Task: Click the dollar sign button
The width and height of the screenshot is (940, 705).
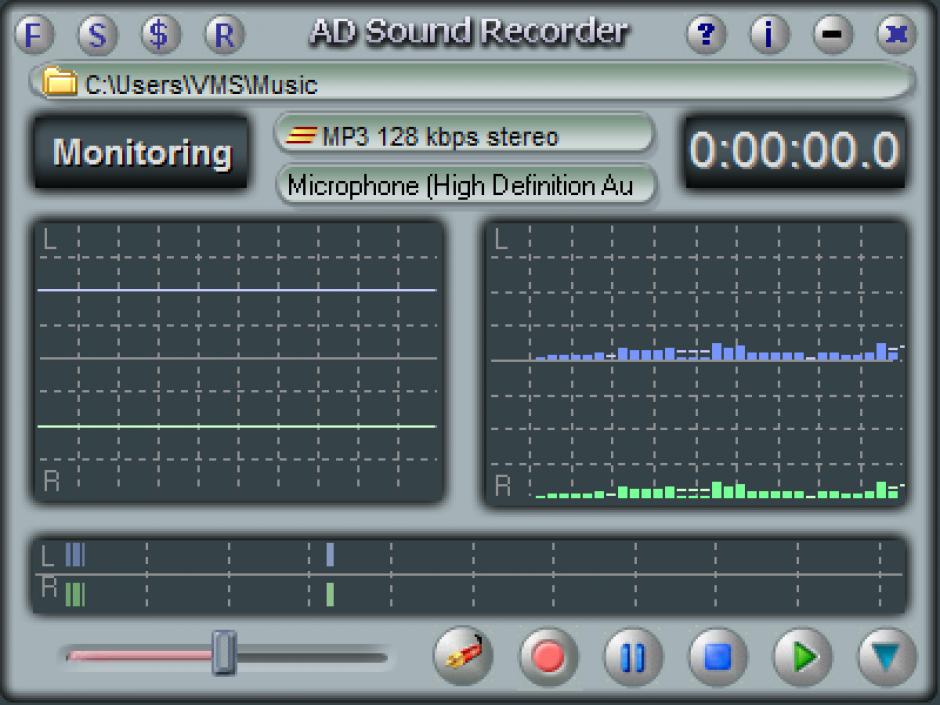Action: click(x=160, y=35)
